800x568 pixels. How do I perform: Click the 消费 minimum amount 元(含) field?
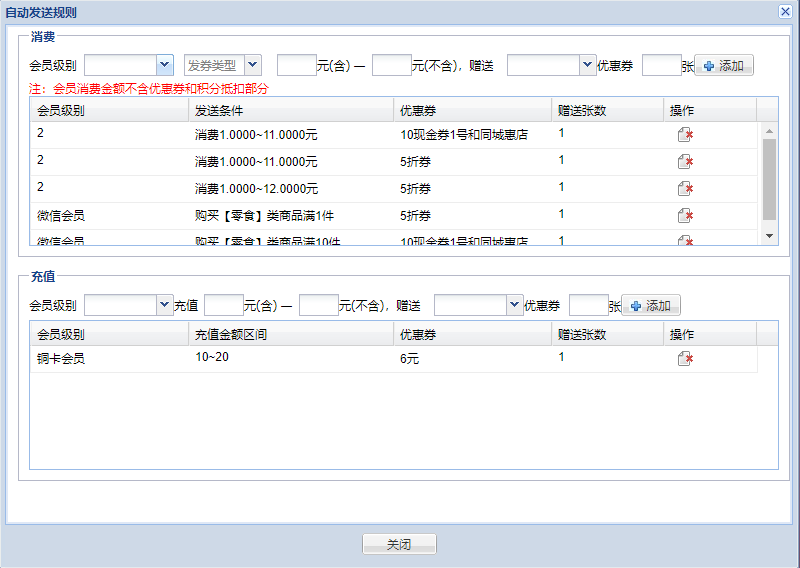296,66
